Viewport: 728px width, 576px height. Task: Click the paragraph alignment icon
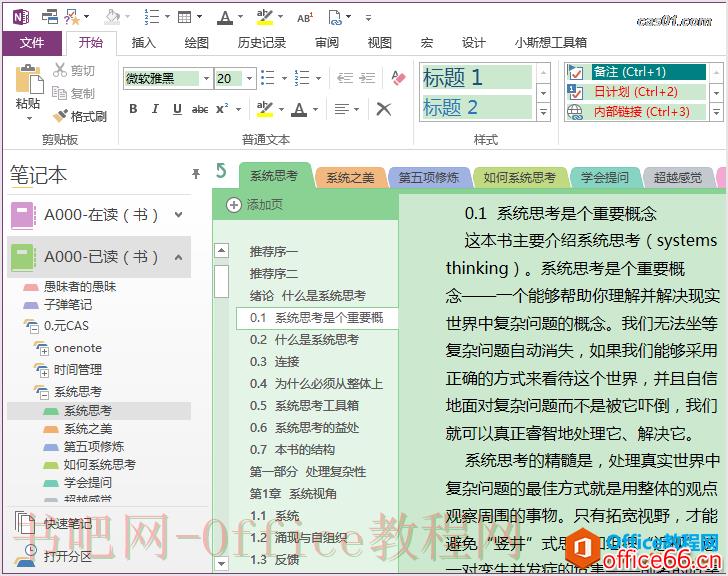342,109
